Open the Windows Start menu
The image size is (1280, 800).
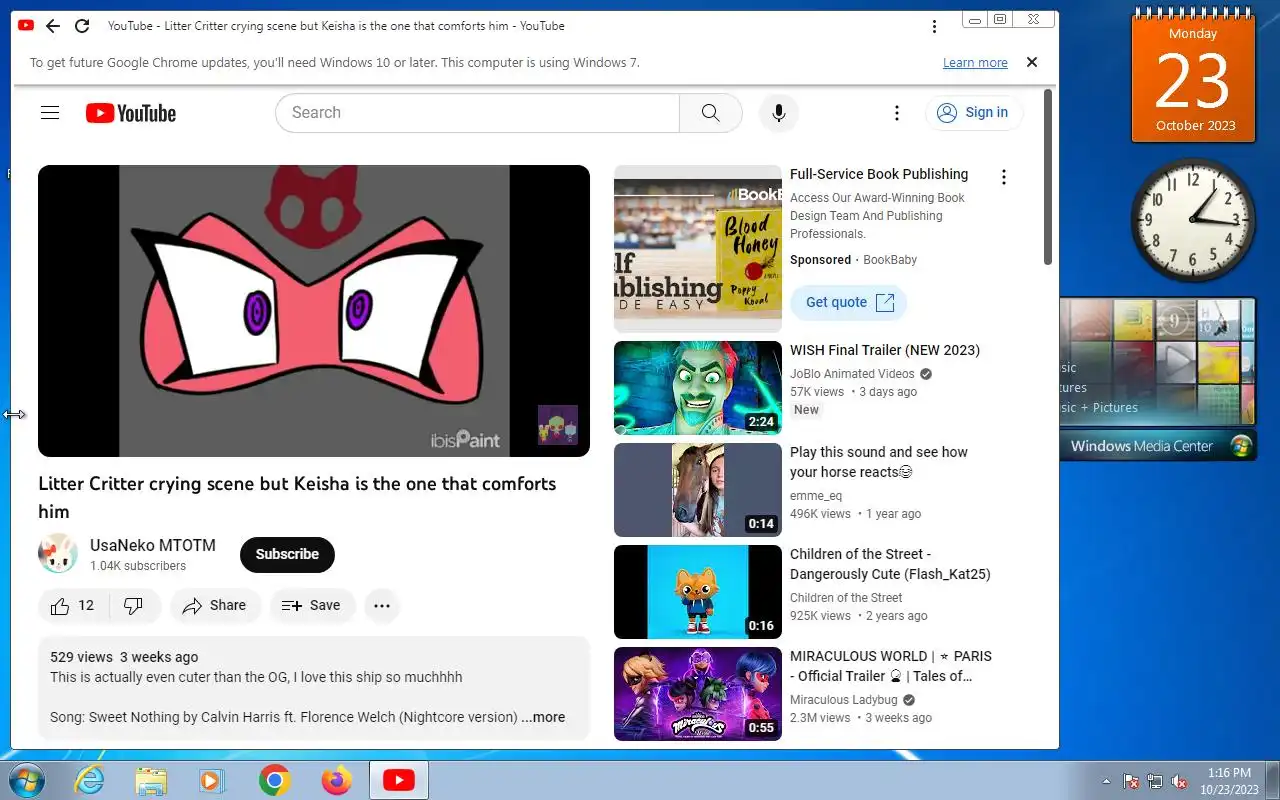pos(26,780)
